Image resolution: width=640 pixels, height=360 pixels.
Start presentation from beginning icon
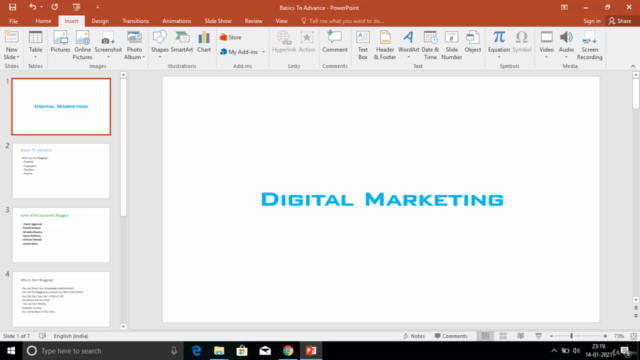[76, 7]
